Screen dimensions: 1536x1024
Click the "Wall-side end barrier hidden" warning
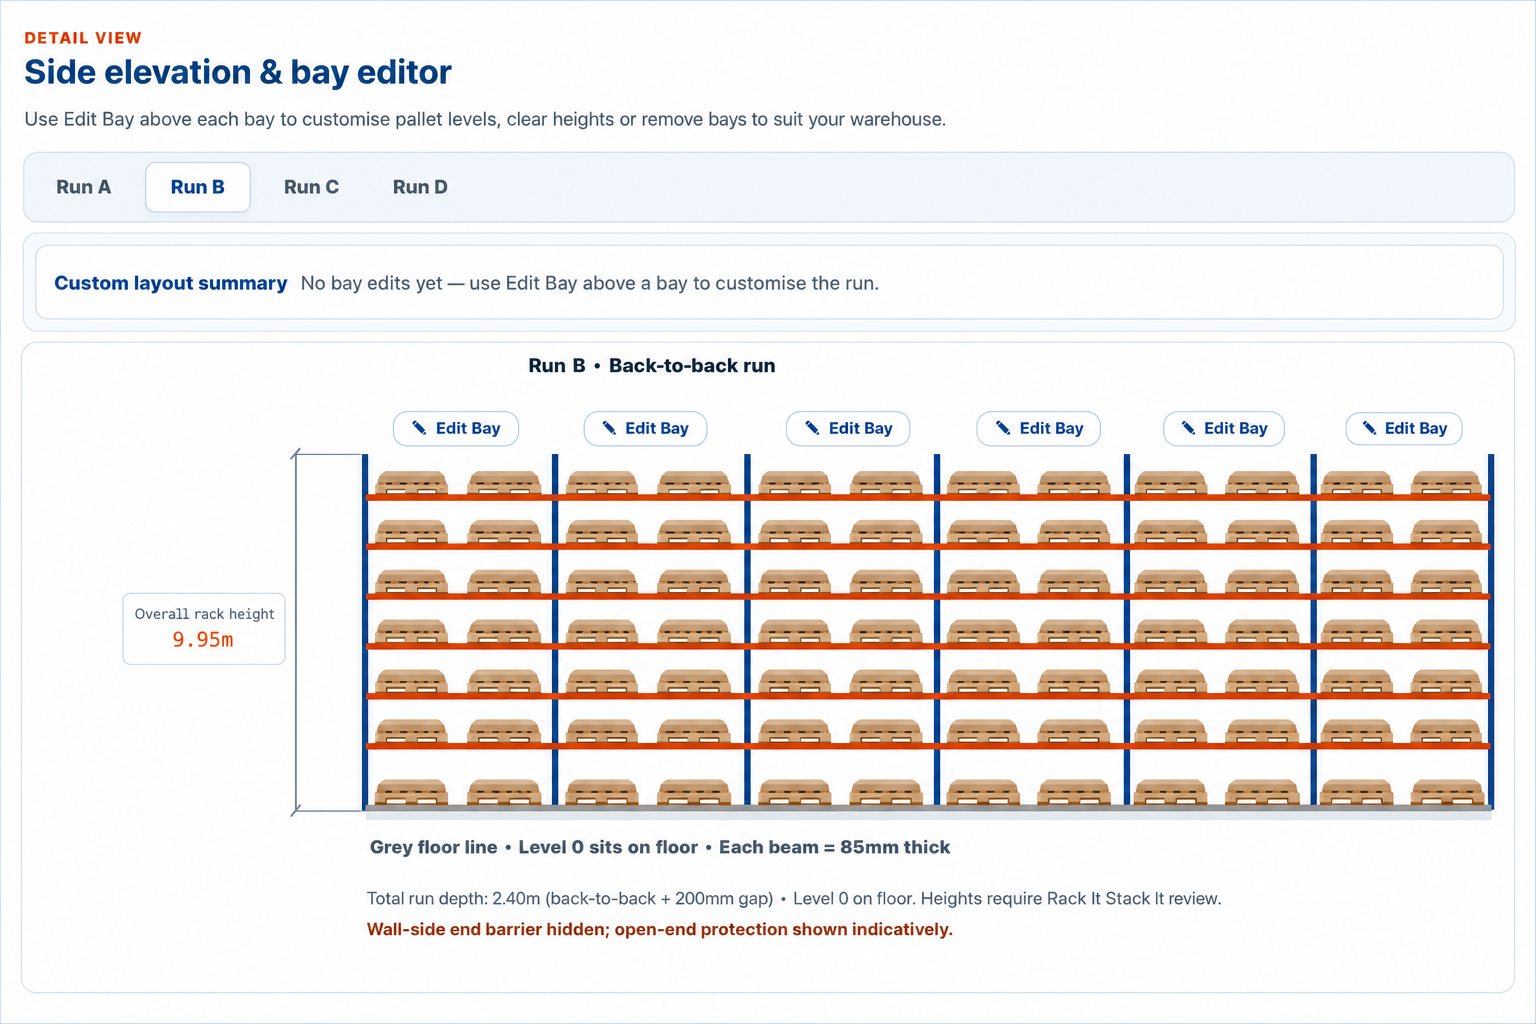[660, 929]
